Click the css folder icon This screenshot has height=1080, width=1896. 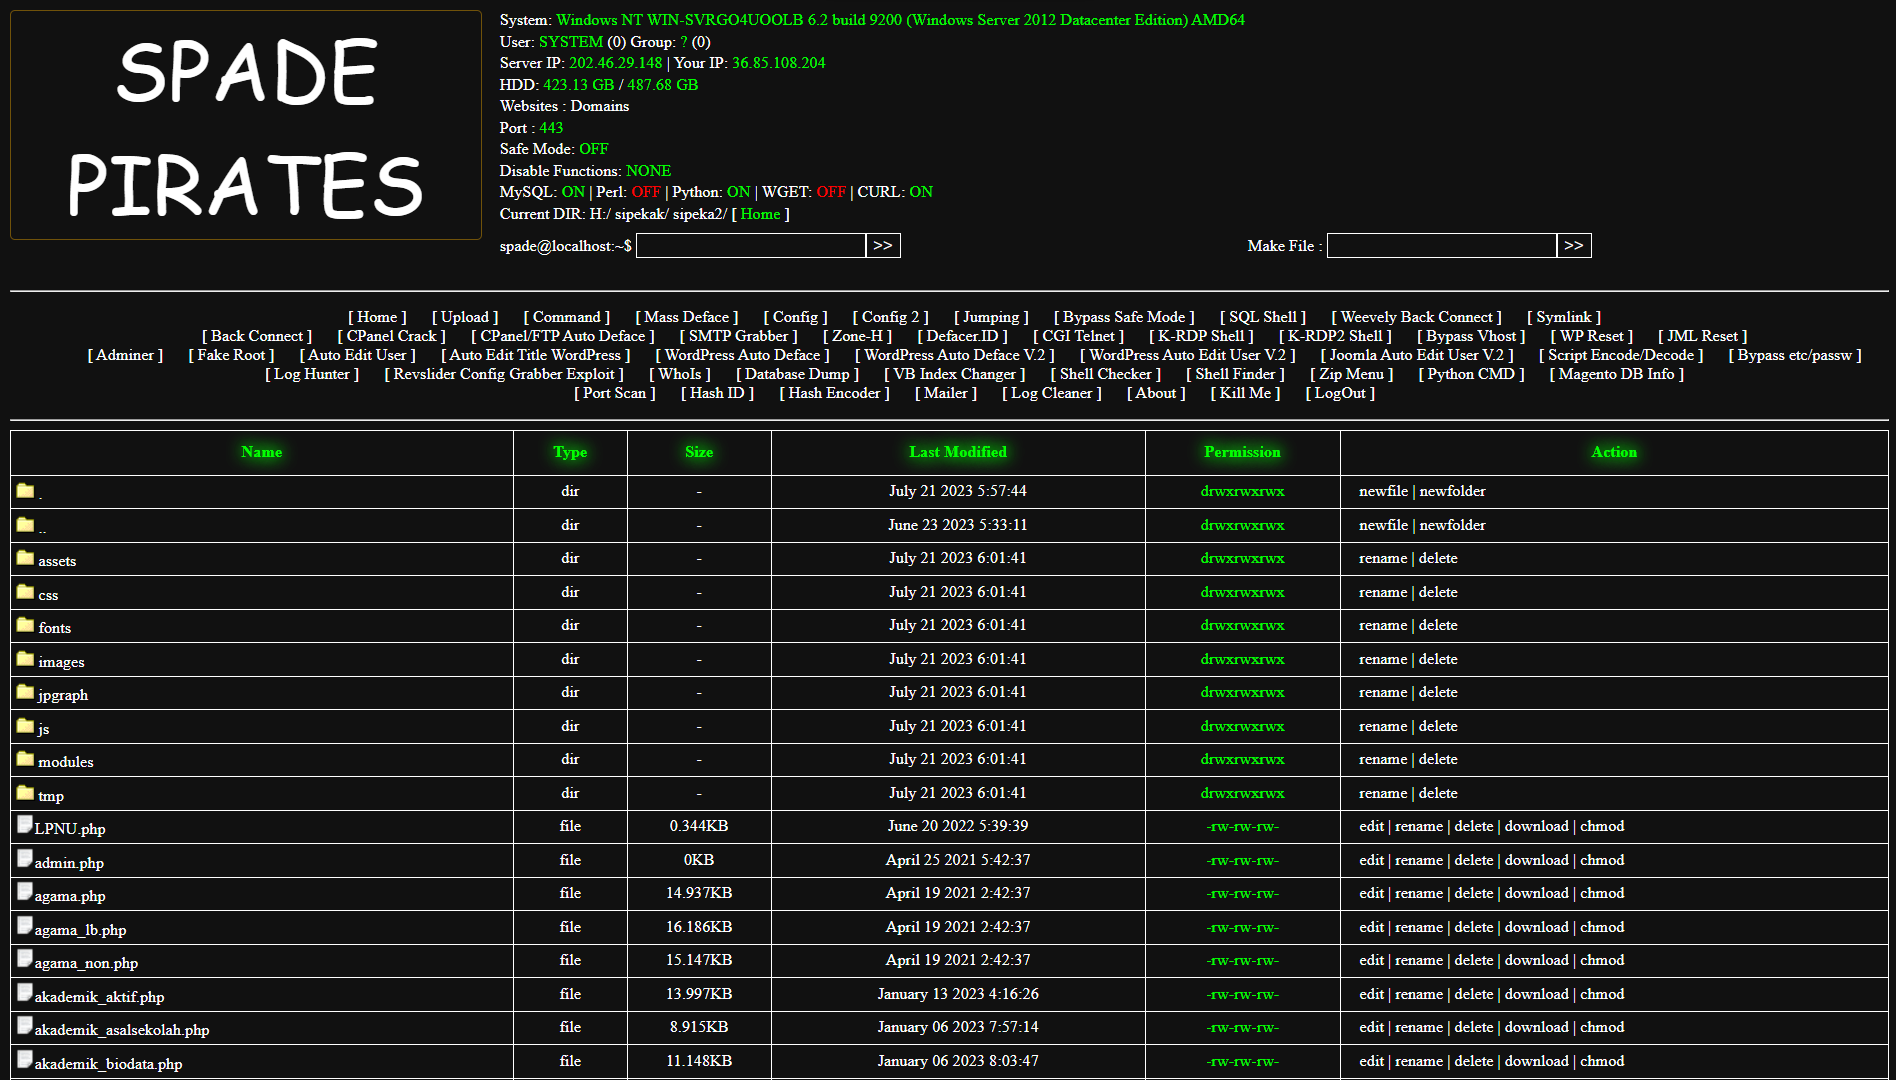[x=25, y=592]
